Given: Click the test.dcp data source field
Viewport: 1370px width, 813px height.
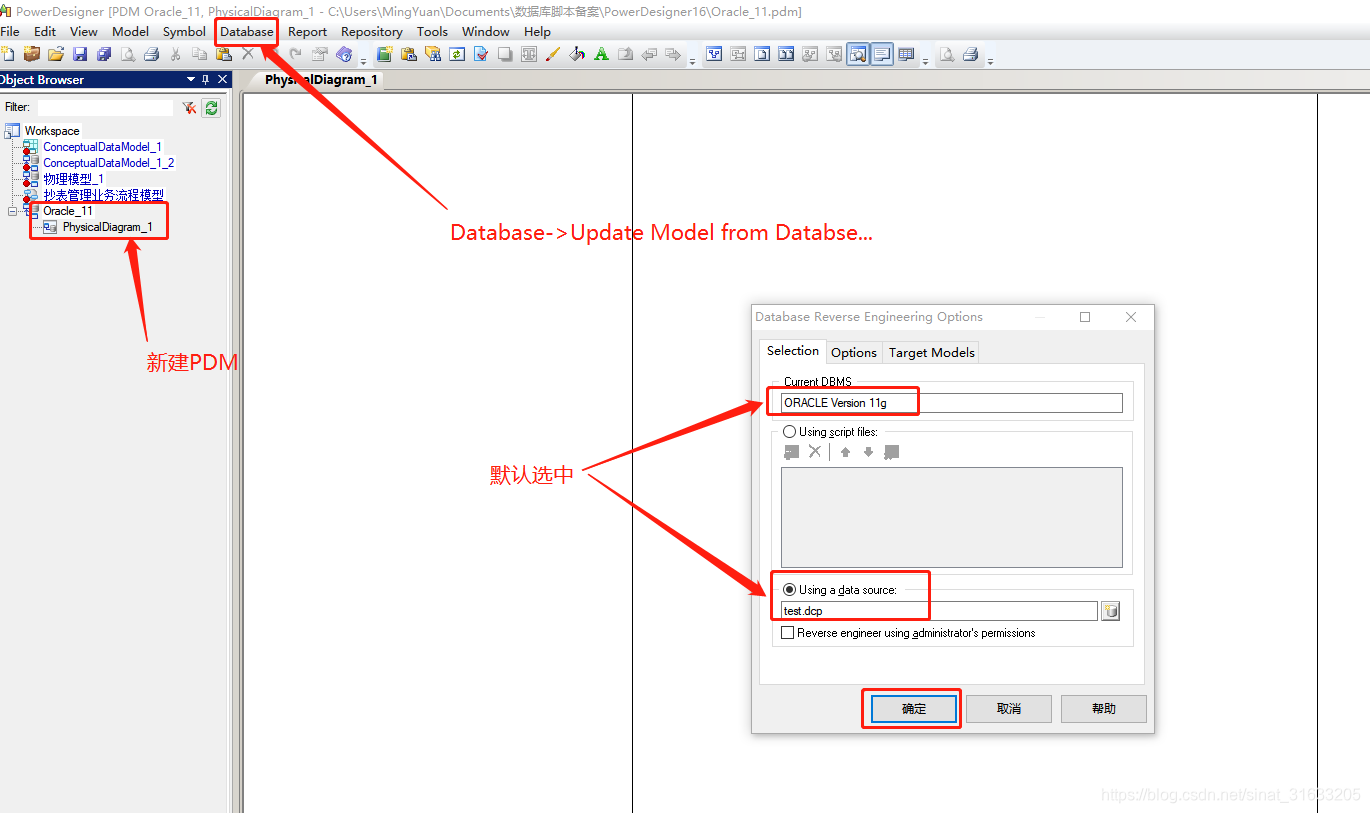Looking at the screenshot, I should 939,611.
